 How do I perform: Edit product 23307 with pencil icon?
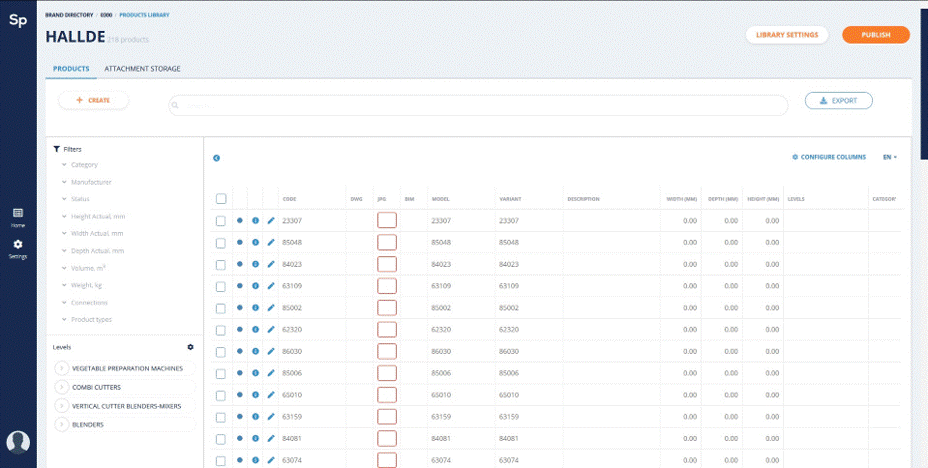pos(271,220)
